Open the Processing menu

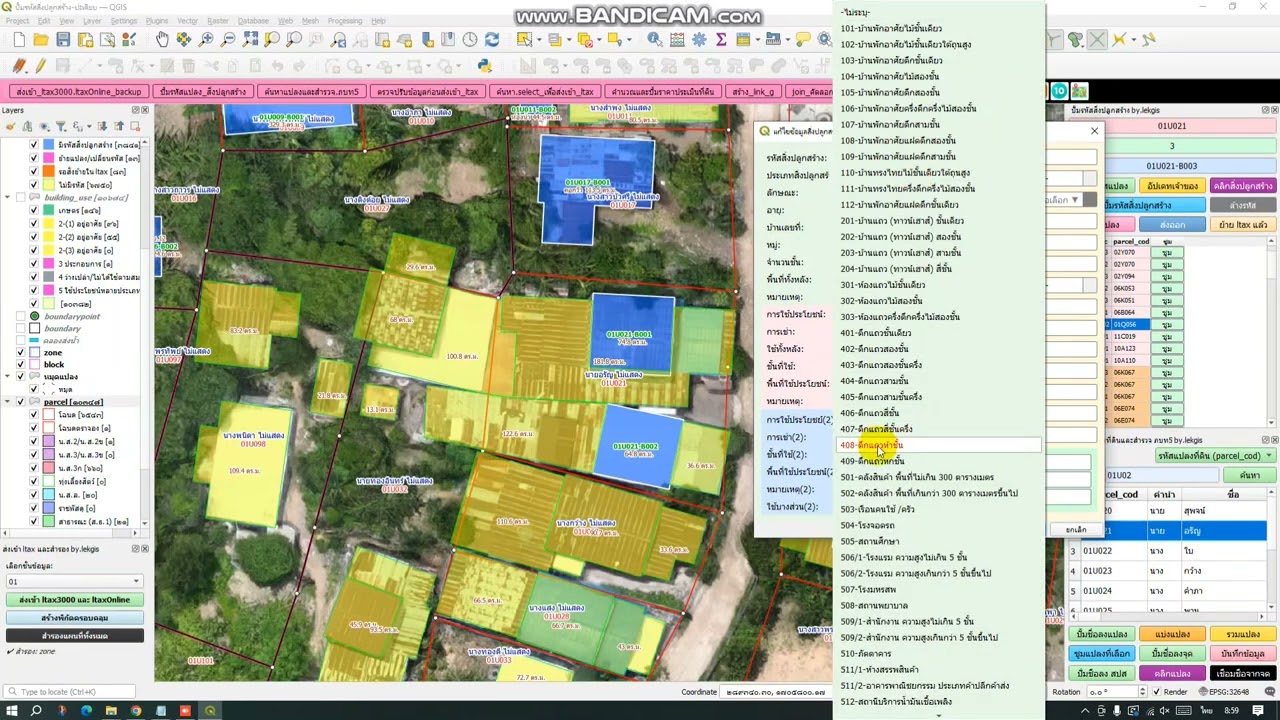point(345,21)
